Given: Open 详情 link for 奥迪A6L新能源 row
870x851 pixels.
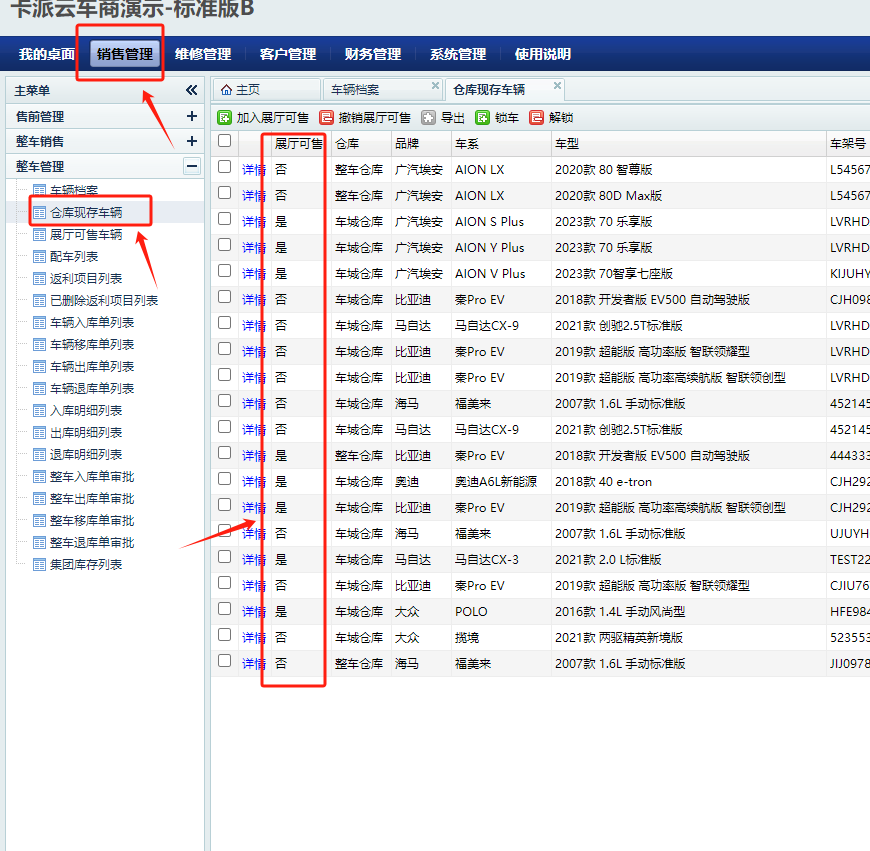Looking at the screenshot, I should [x=254, y=481].
